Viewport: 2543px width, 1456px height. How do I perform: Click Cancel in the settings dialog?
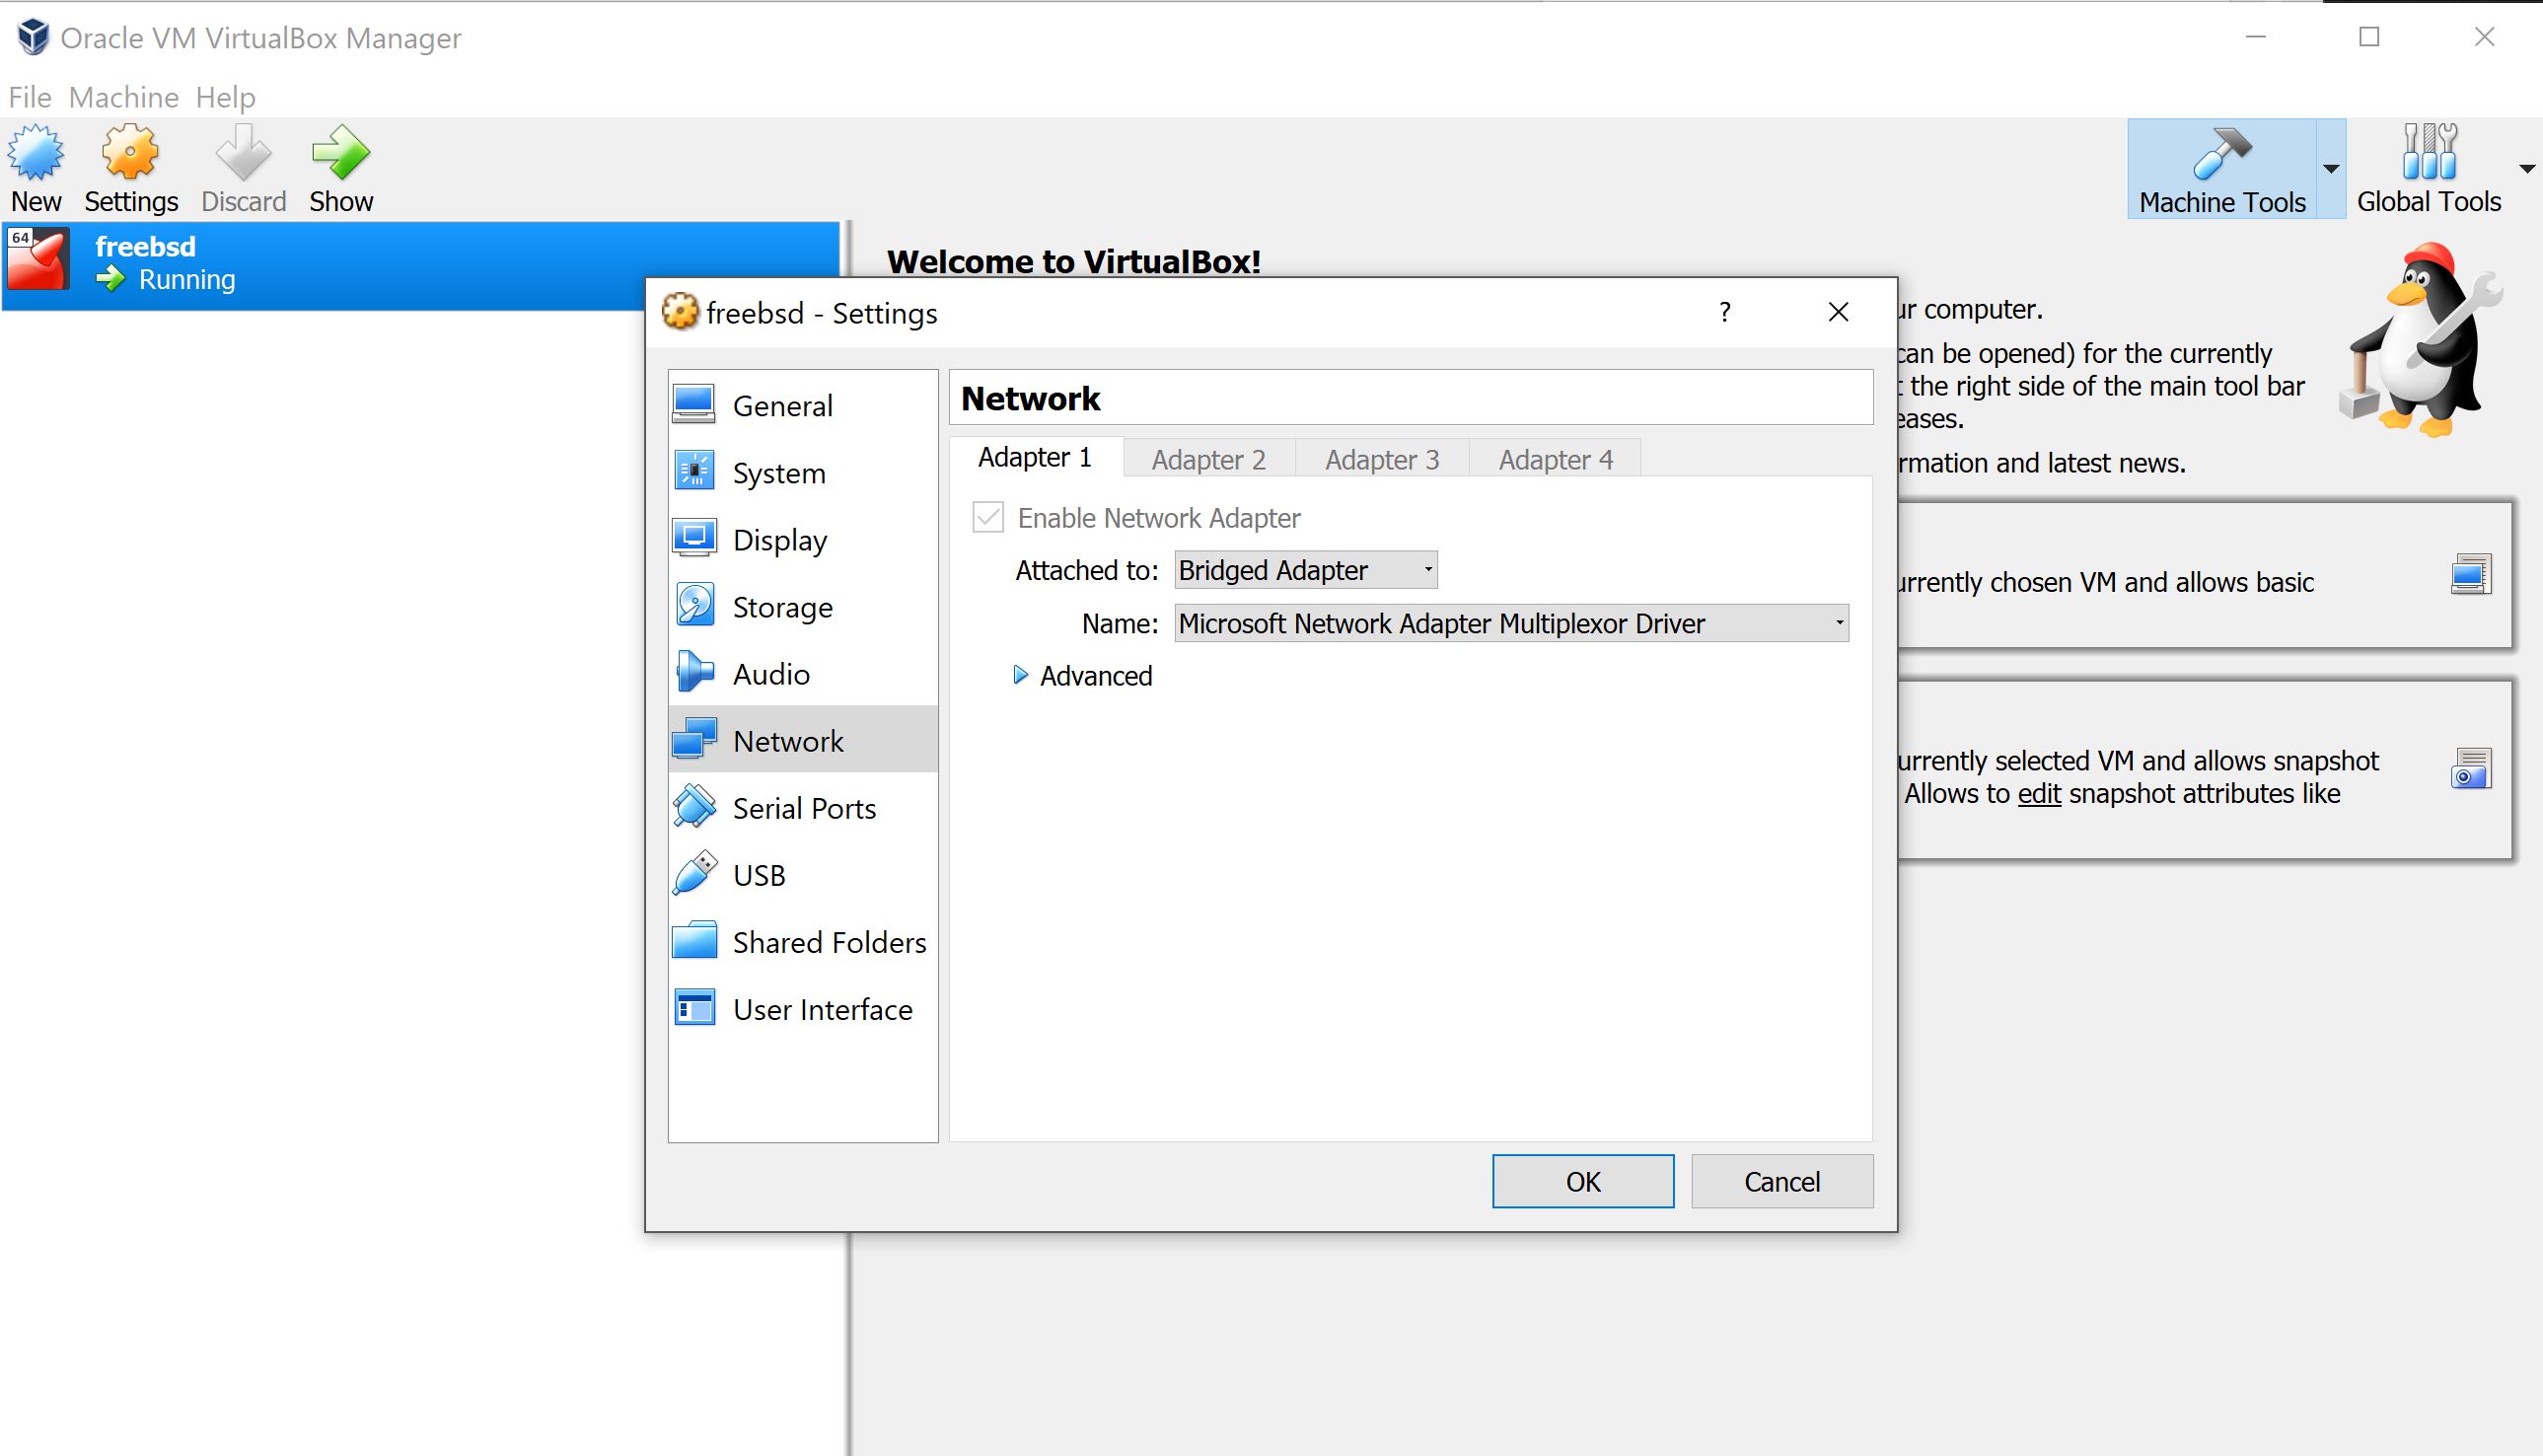click(x=1781, y=1181)
